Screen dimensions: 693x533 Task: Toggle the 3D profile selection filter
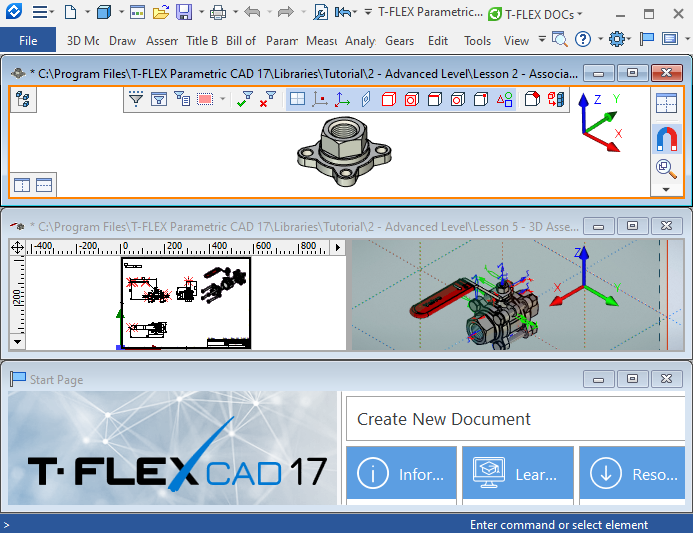coord(366,99)
